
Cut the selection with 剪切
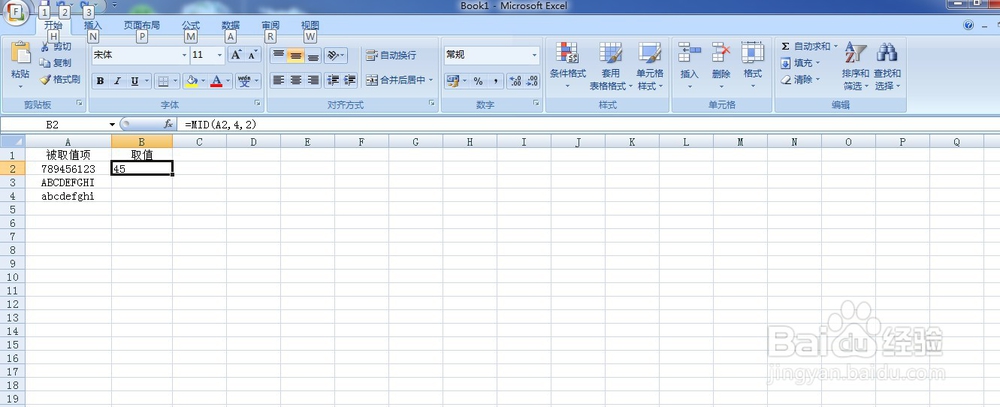[55, 47]
